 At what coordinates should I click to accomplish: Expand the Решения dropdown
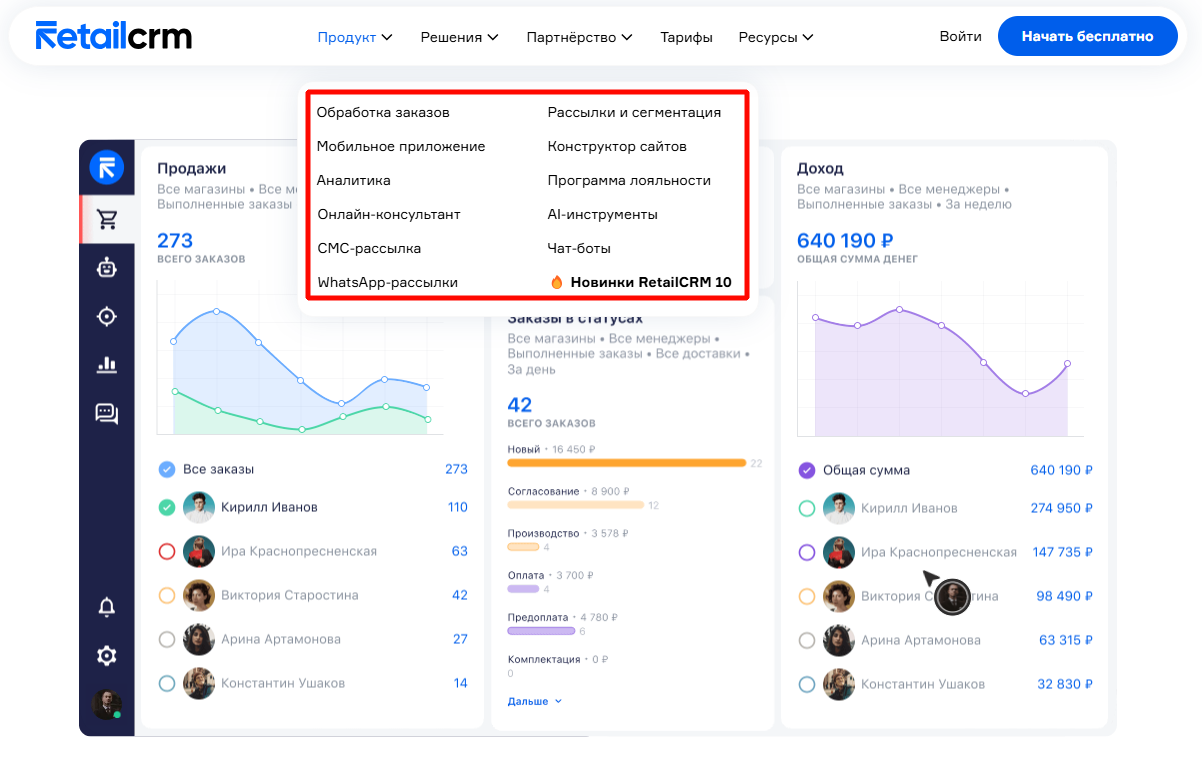(459, 37)
